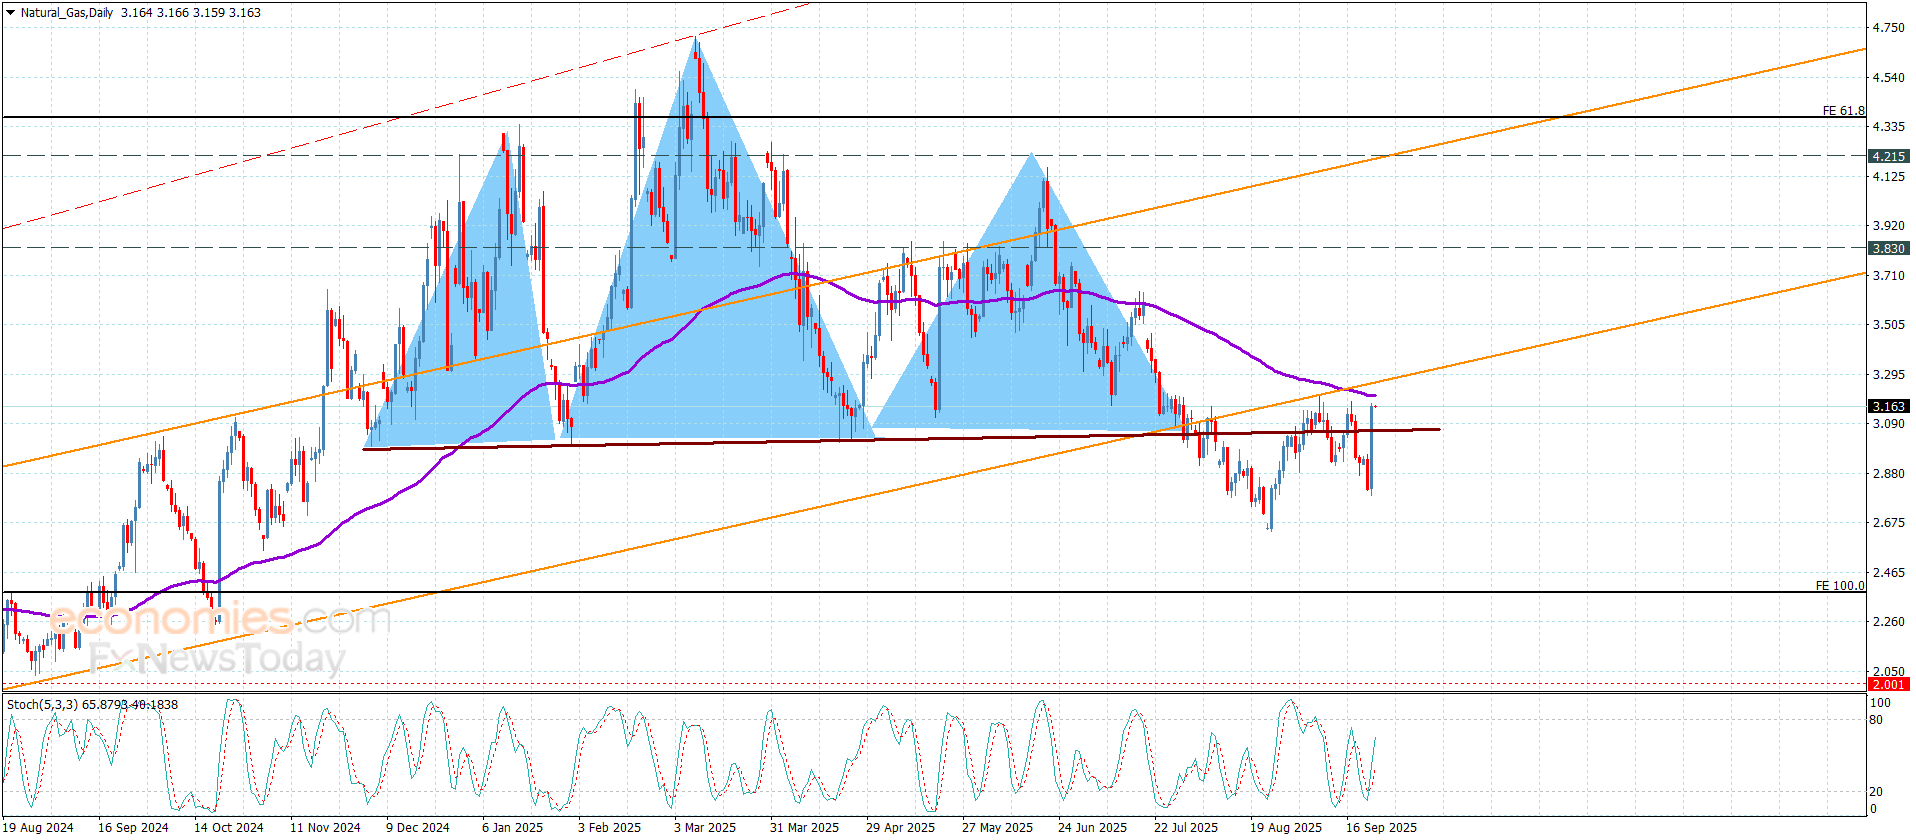
Task: Click the 2.465 price scale value
Action: 1888,573
